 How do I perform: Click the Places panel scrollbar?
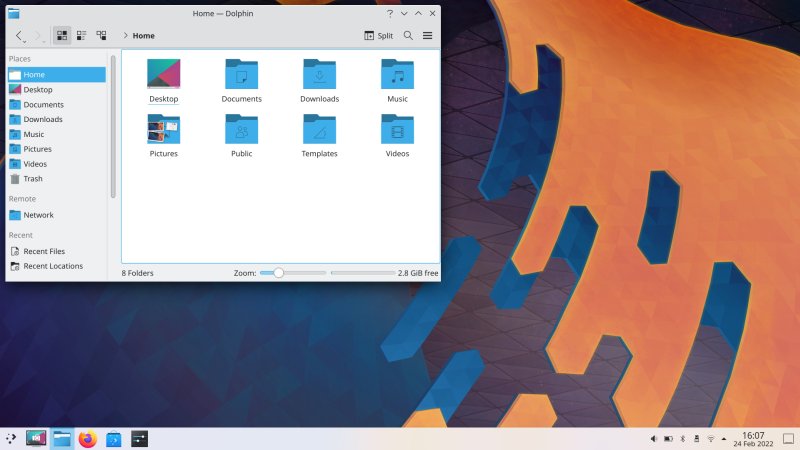tap(113, 125)
